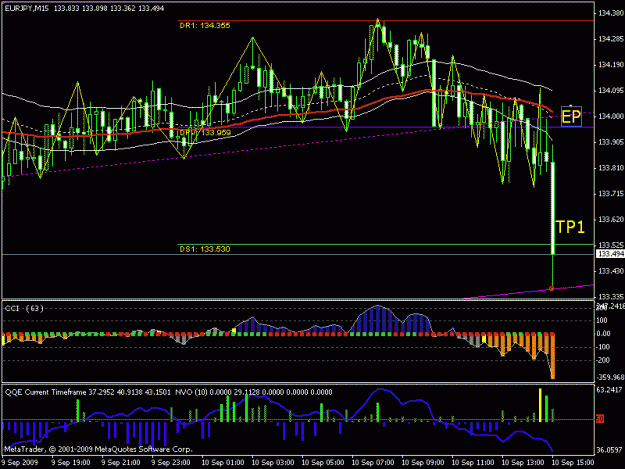Click the tall yellow bar in QQE panel
Image resolution: width=625 pixels, height=469 pixels.
[x=540, y=405]
